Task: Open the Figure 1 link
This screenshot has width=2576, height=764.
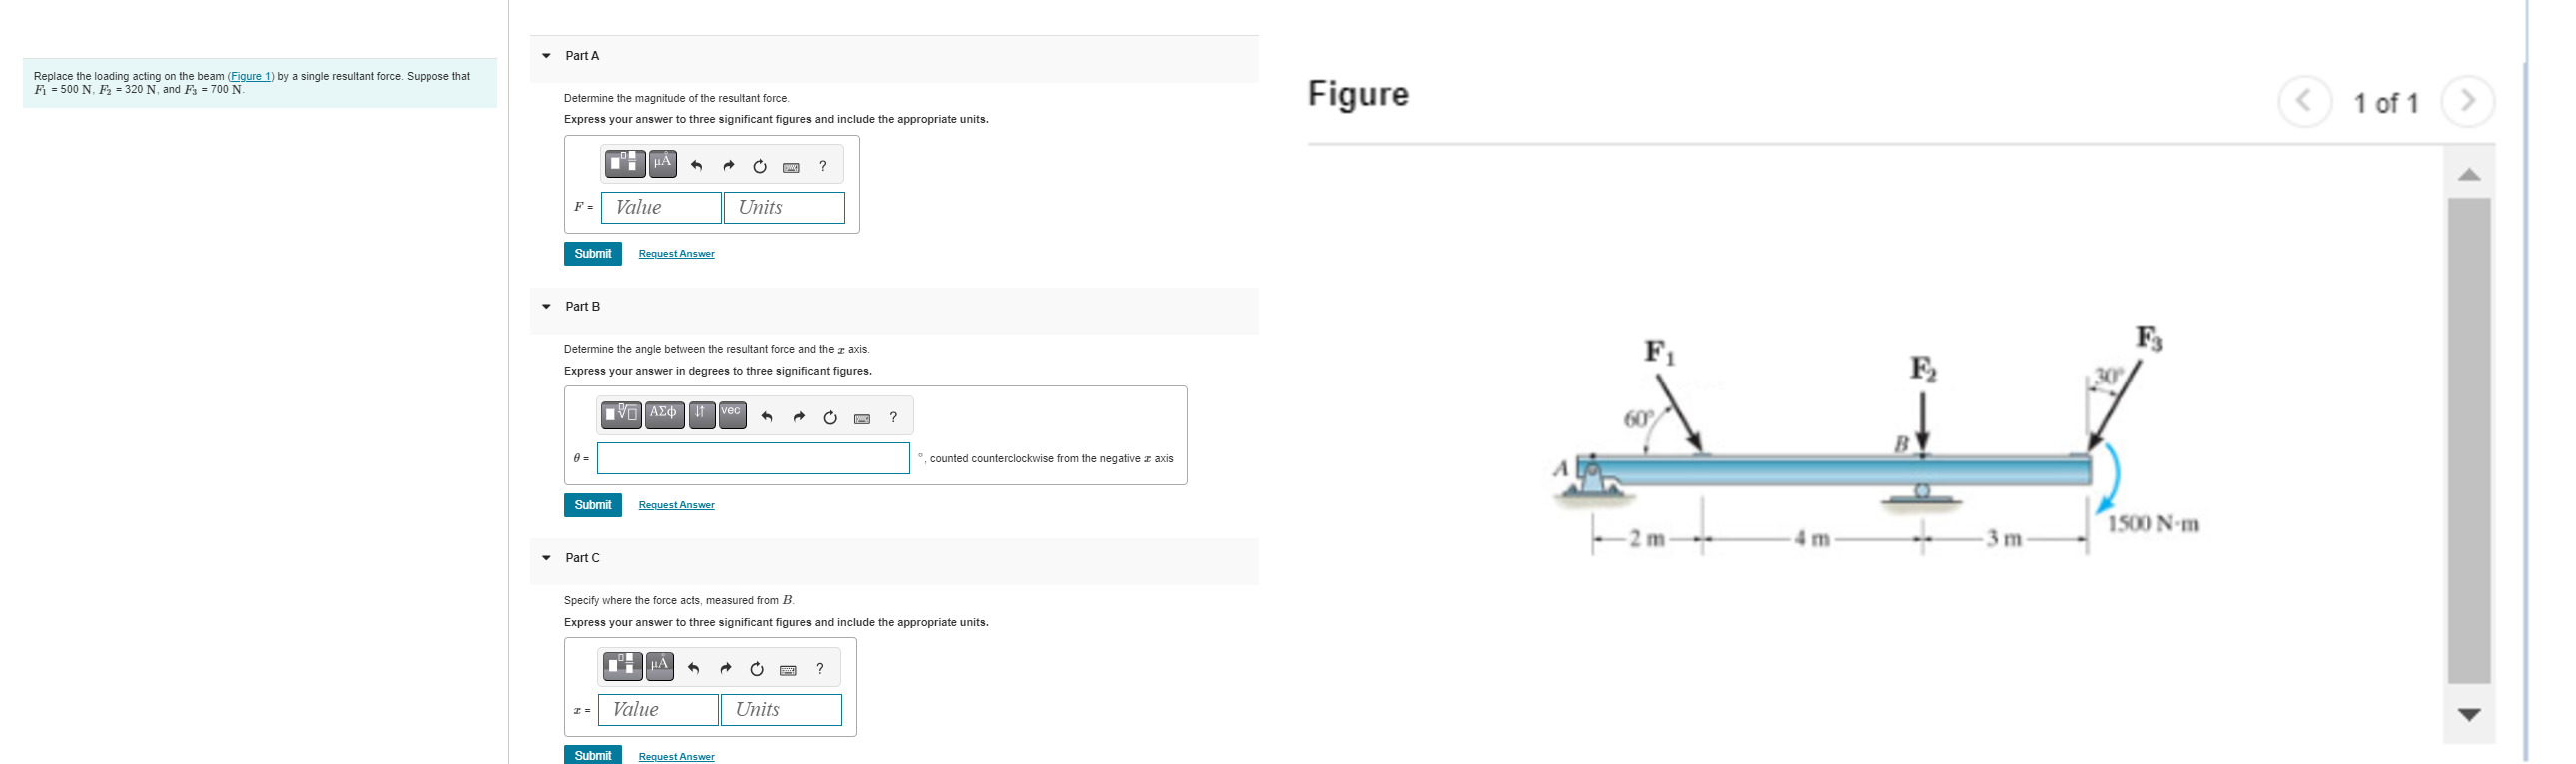Action: pos(251,76)
